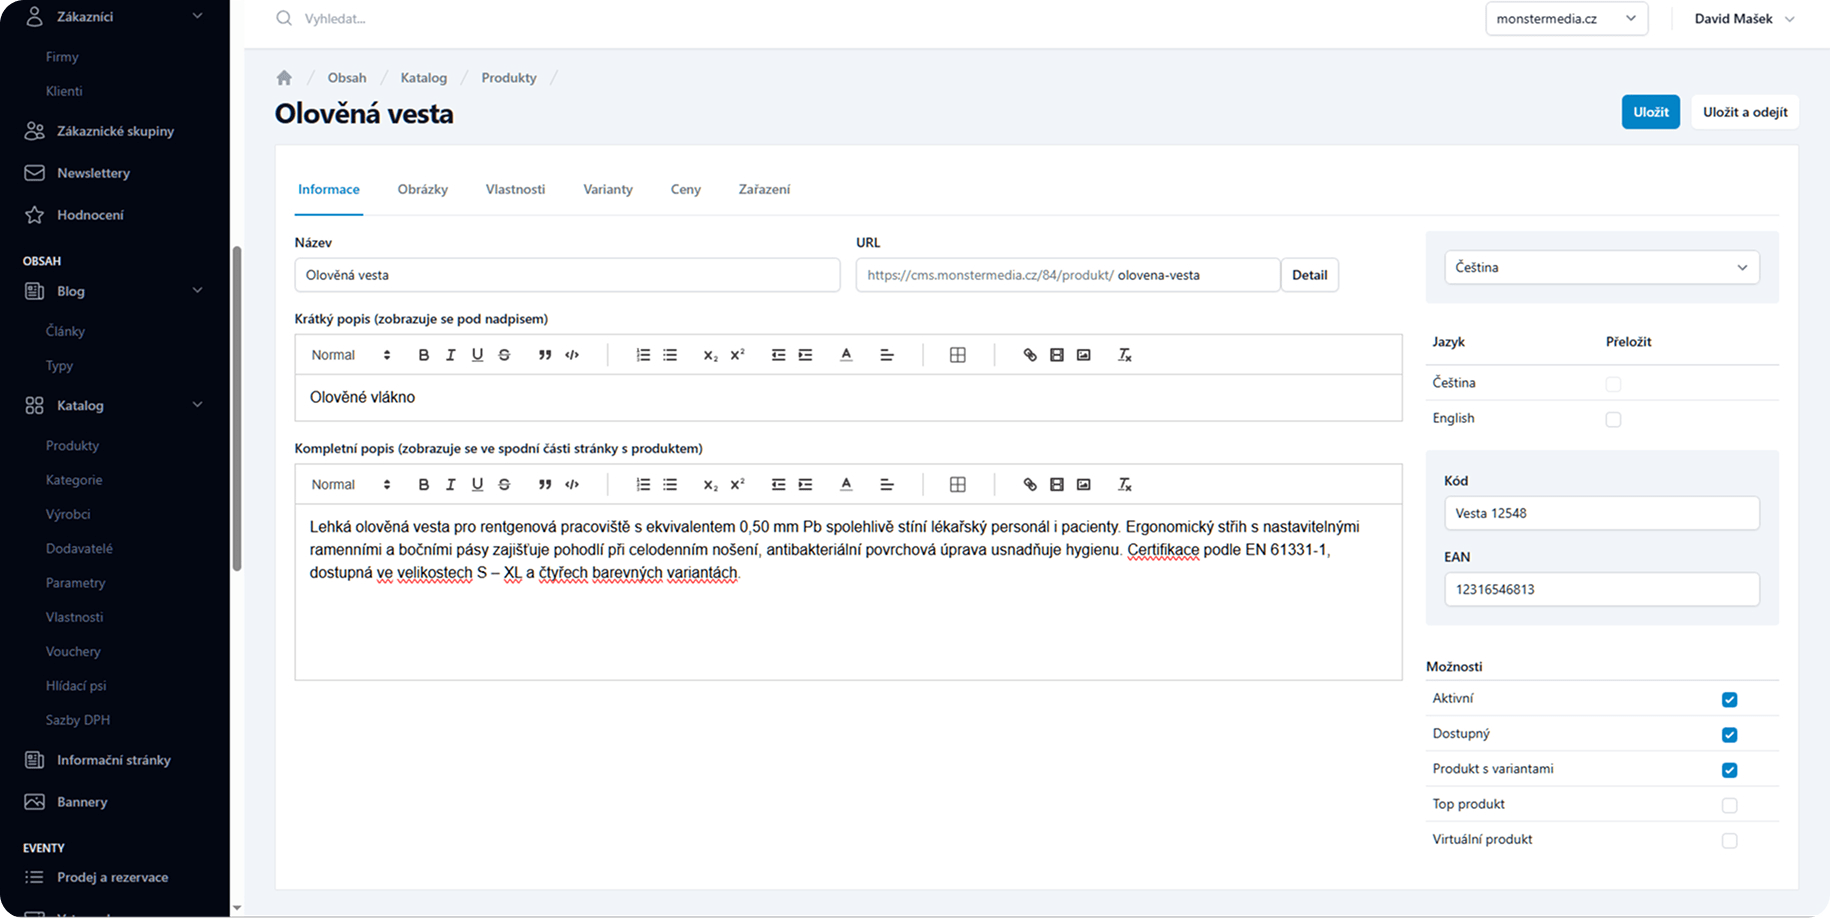Image resolution: width=1830 pixels, height=918 pixels.
Task: Click the Detail button beside the URL
Action: tap(1309, 275)
